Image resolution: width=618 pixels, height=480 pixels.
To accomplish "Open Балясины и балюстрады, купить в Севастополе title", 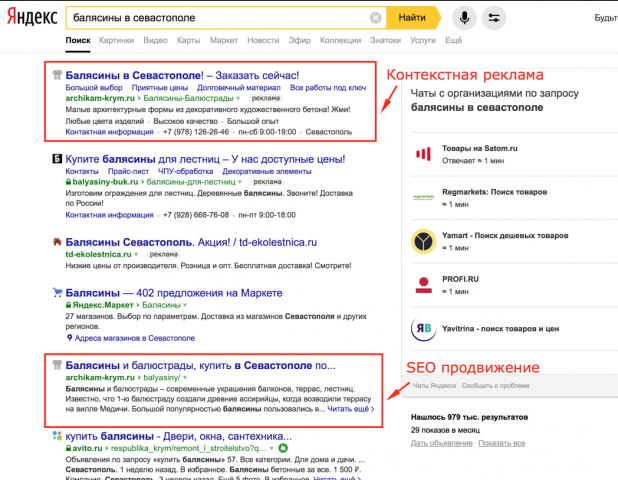I will coord(200,365).
